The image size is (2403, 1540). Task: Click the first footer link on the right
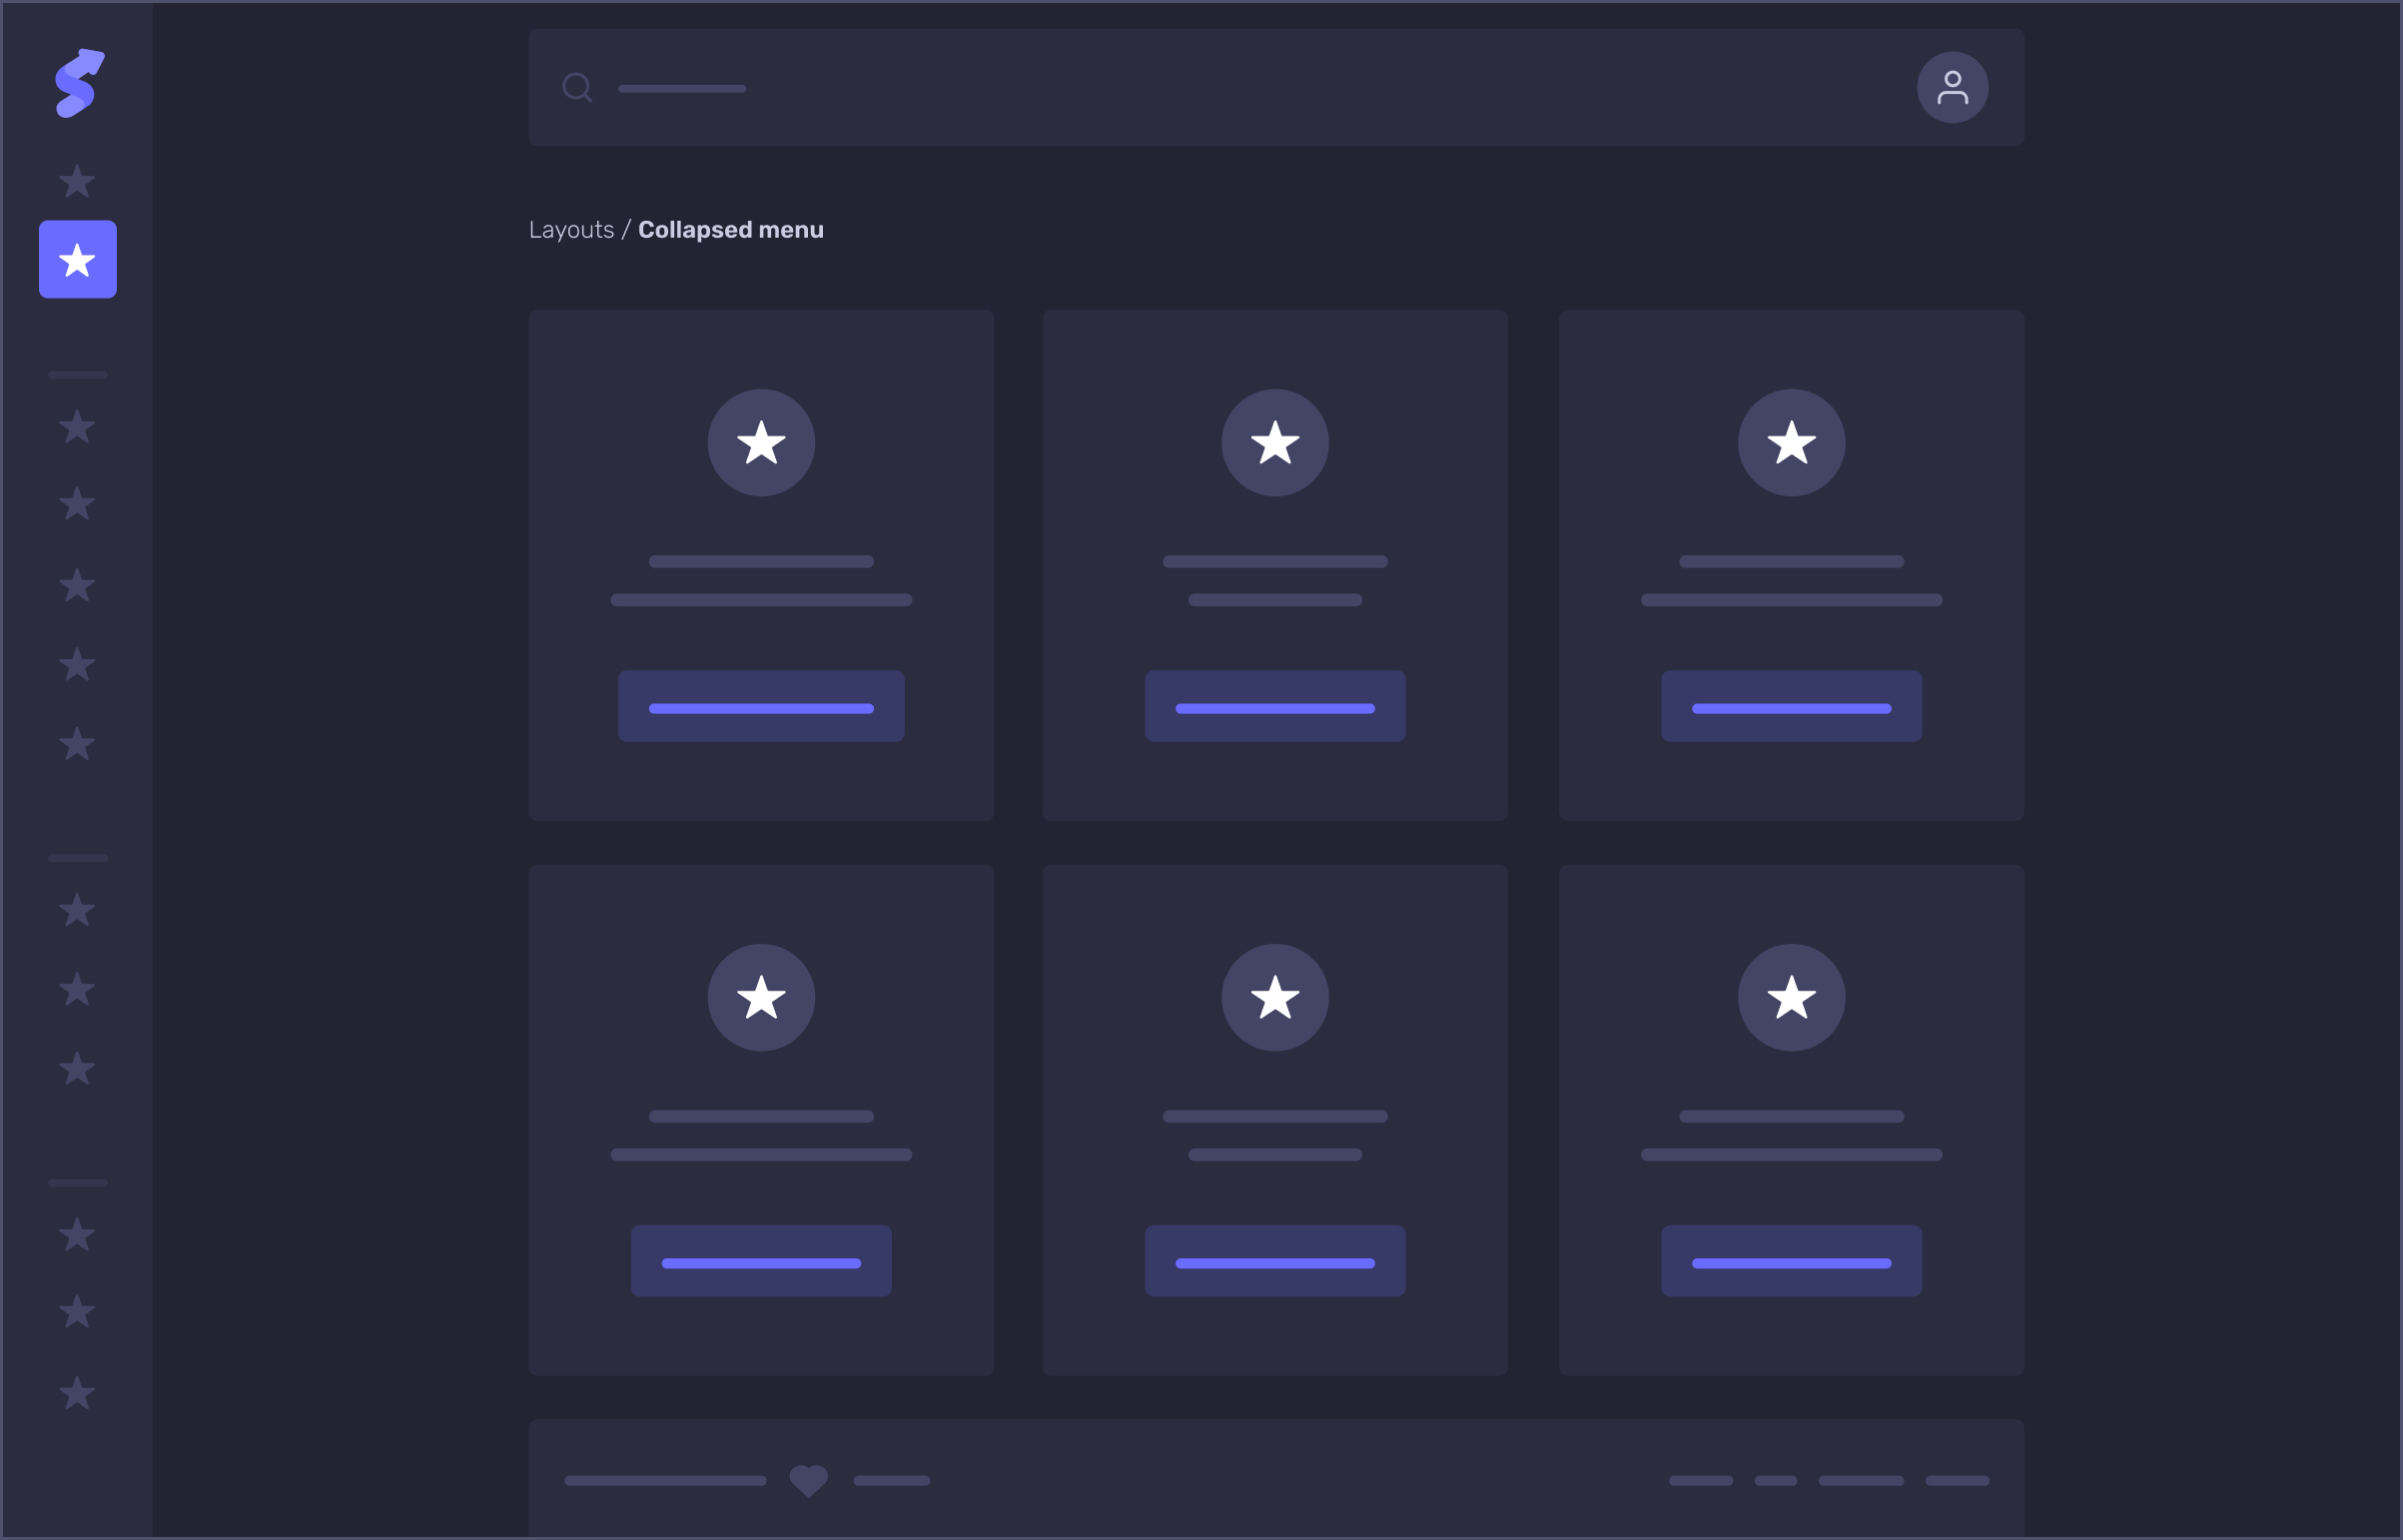click(1701, 1480)
